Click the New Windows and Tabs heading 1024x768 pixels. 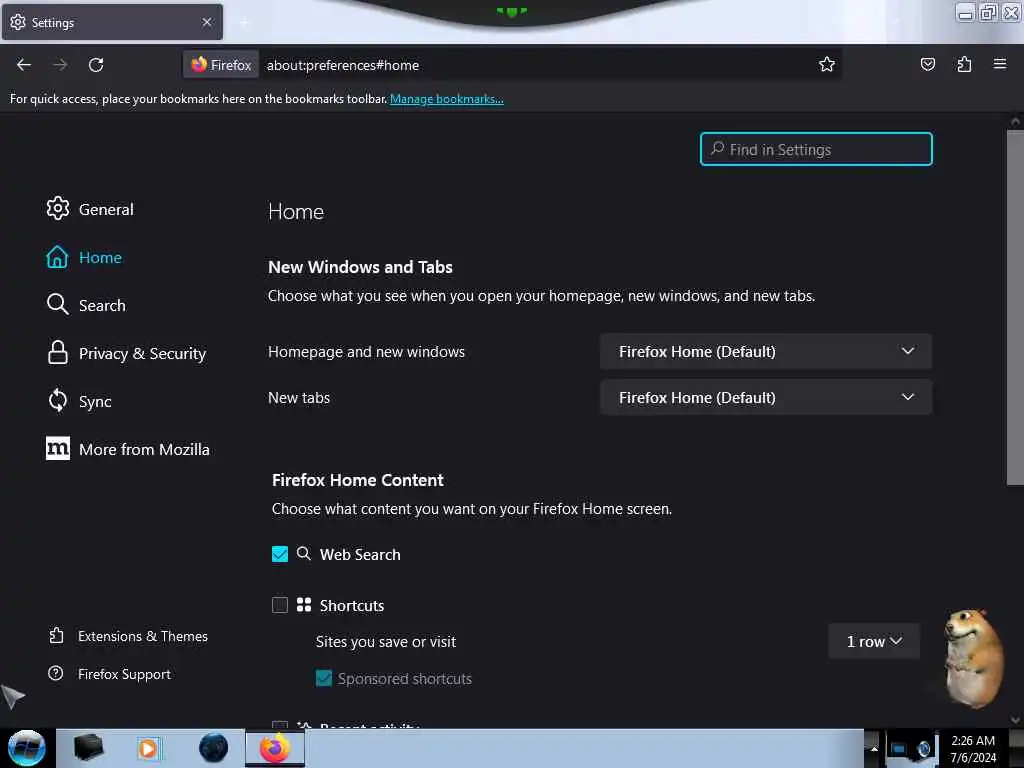click(360, 267)
